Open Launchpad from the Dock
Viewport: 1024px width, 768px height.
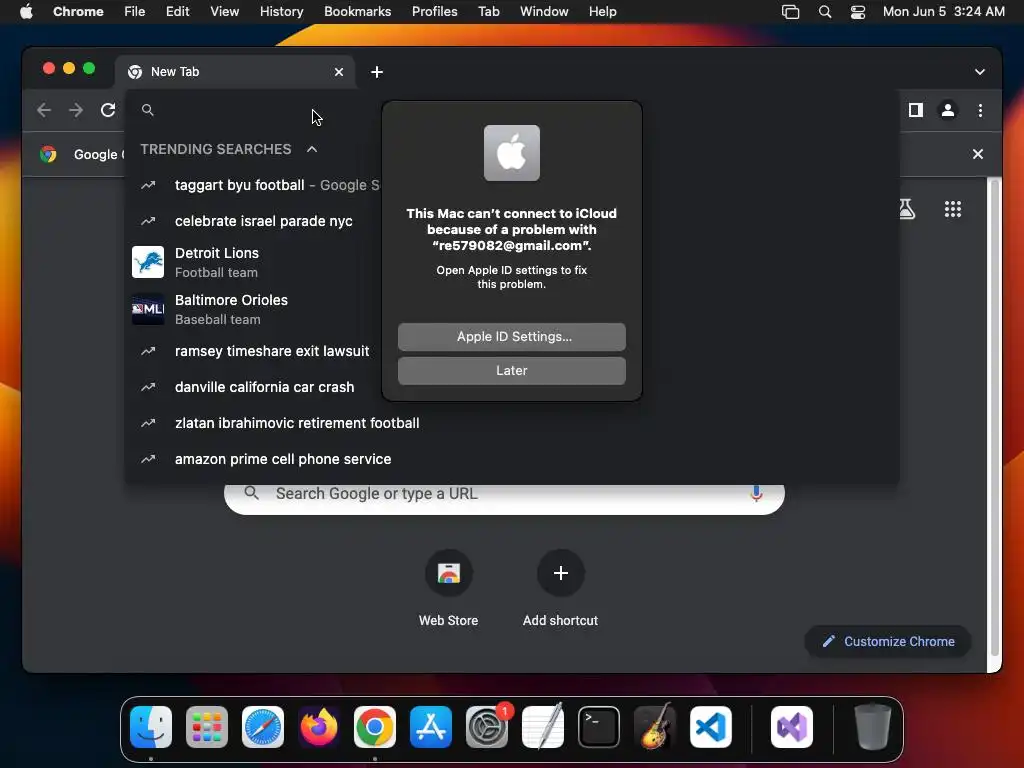click(207, 727)
